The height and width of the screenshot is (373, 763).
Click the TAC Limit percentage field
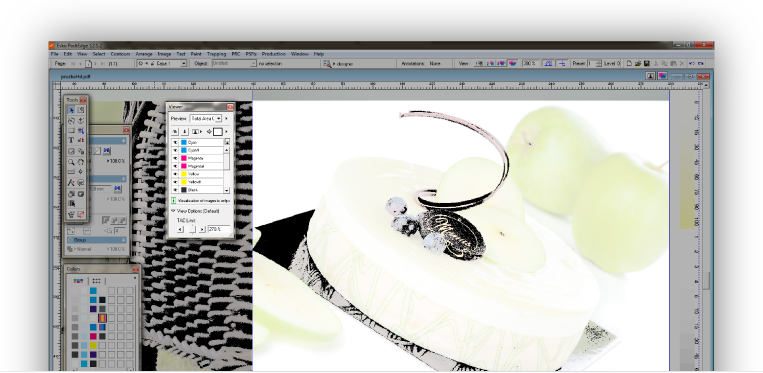coord(218,229)
